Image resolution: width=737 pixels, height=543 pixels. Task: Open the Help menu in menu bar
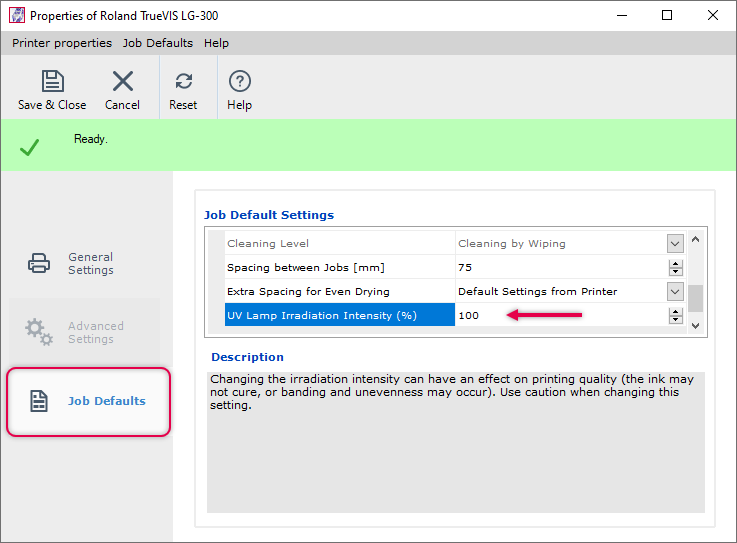click(x=216, y=43)
